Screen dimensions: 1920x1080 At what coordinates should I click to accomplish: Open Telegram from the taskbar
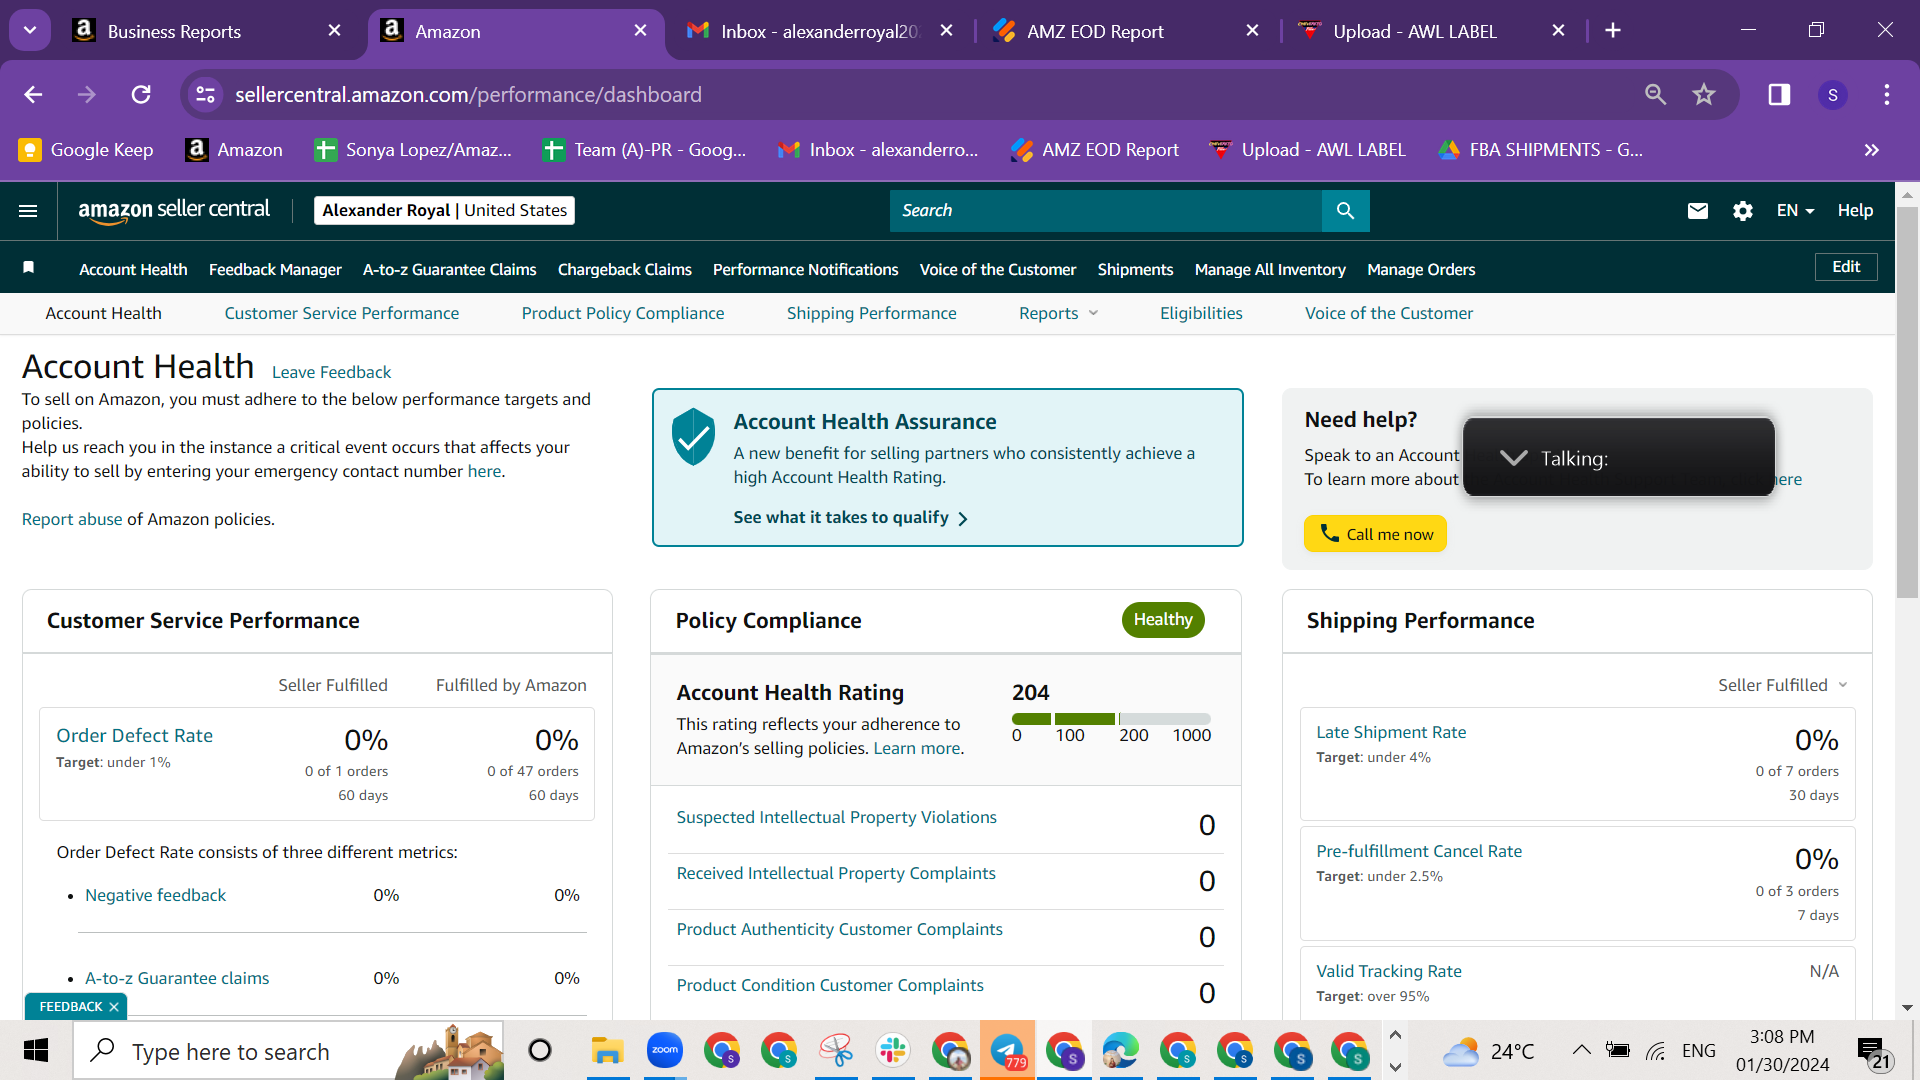[1007, 1051]
